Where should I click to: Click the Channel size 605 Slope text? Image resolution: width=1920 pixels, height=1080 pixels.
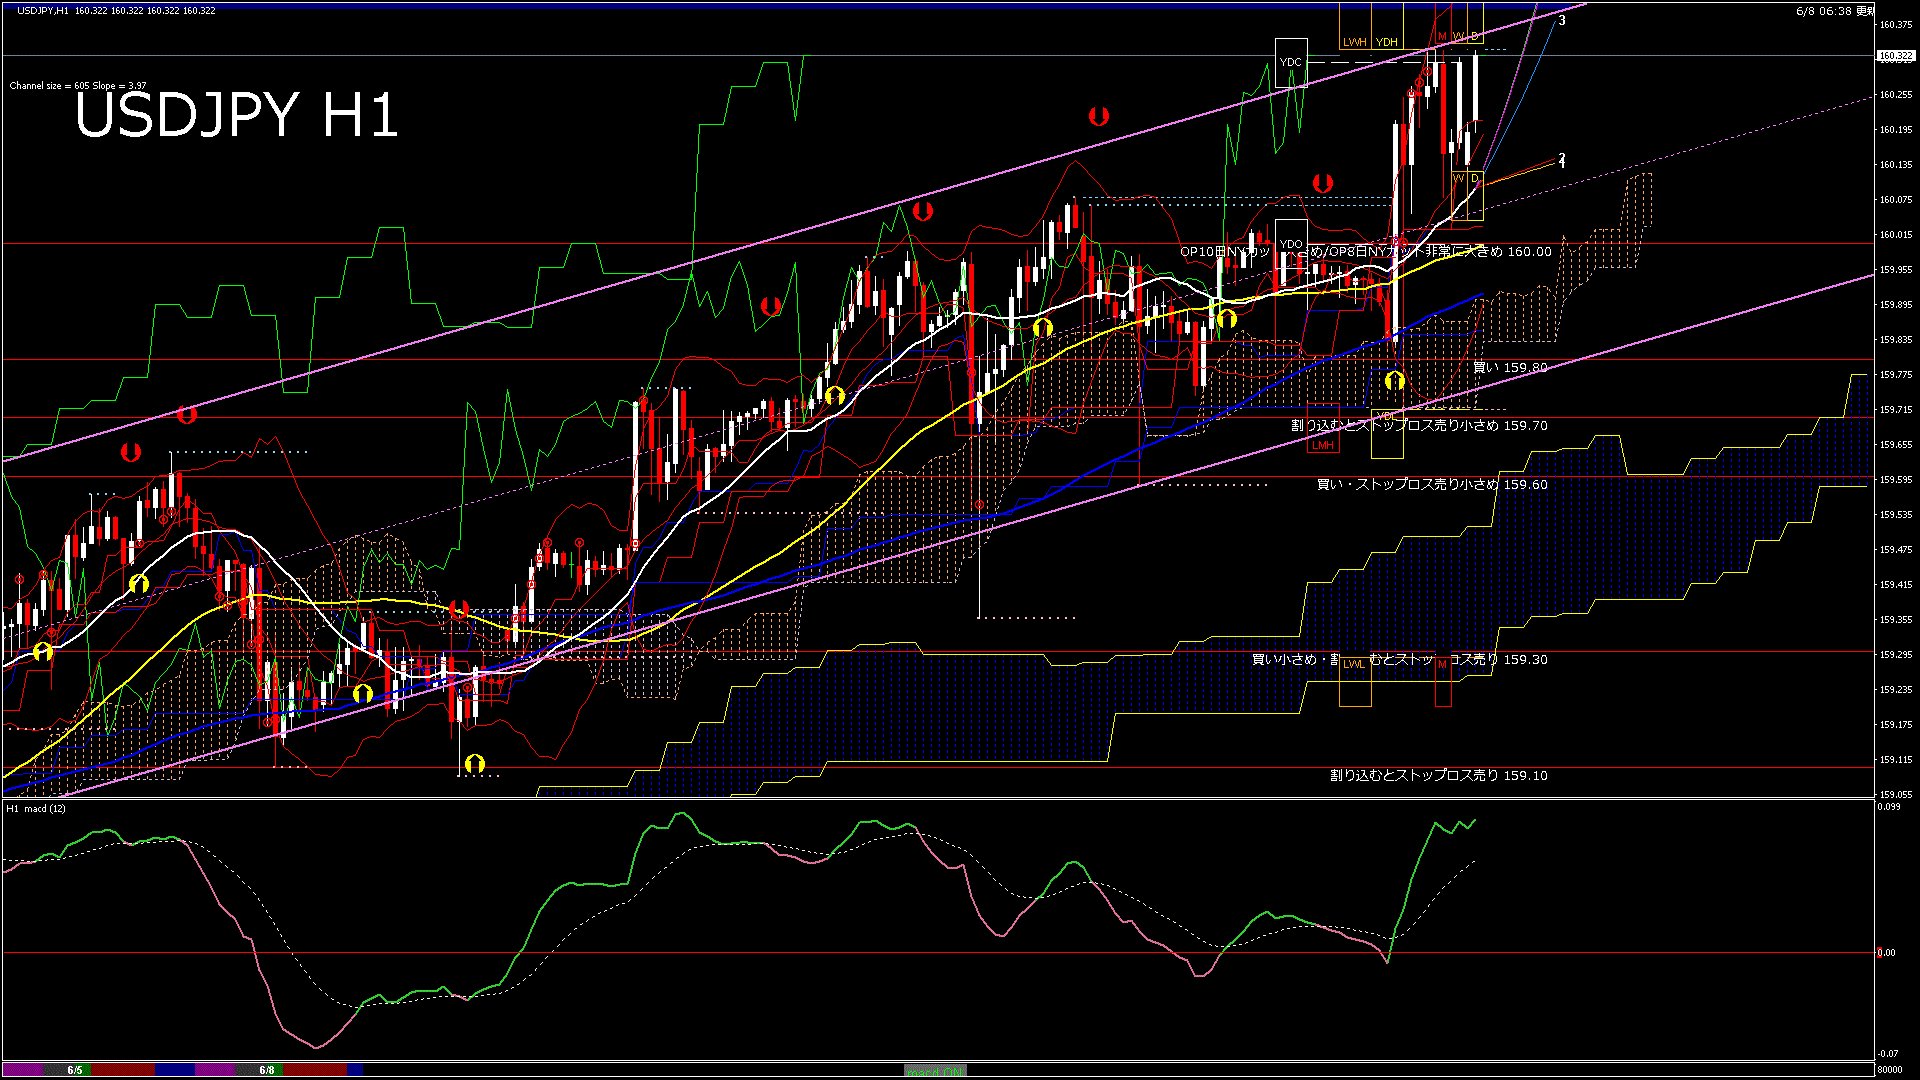coord(78,86)
